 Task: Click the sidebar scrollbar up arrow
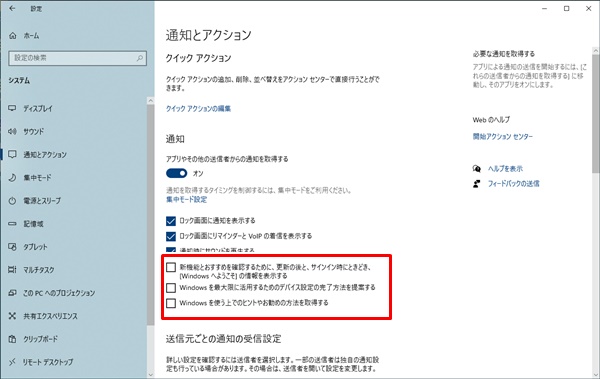tap(150, 100)
